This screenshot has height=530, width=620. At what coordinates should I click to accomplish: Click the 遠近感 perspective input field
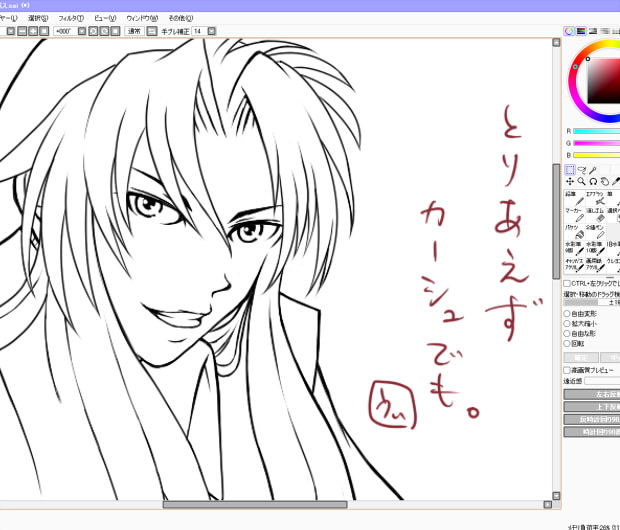(x=602, y=381)
